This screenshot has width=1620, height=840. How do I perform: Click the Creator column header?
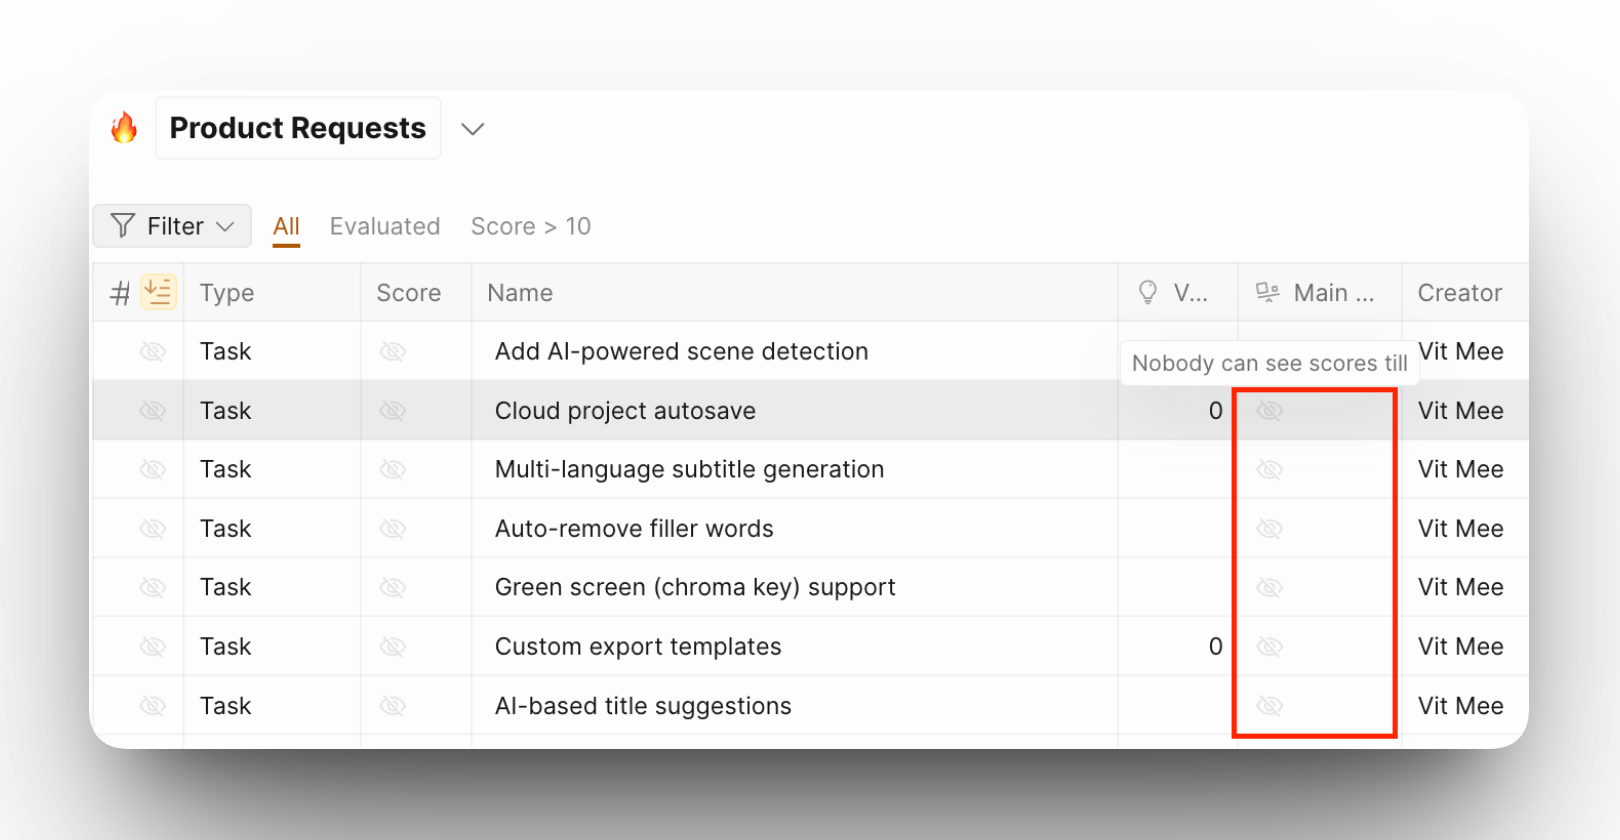tap(1460, 293)
